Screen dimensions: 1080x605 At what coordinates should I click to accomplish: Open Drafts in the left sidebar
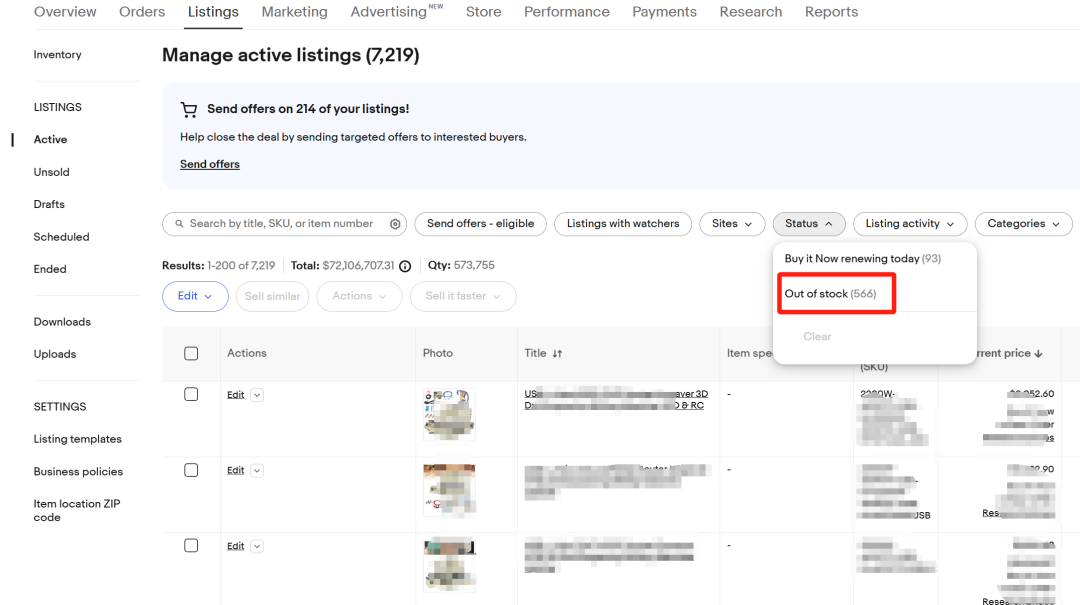coord(49,204)
